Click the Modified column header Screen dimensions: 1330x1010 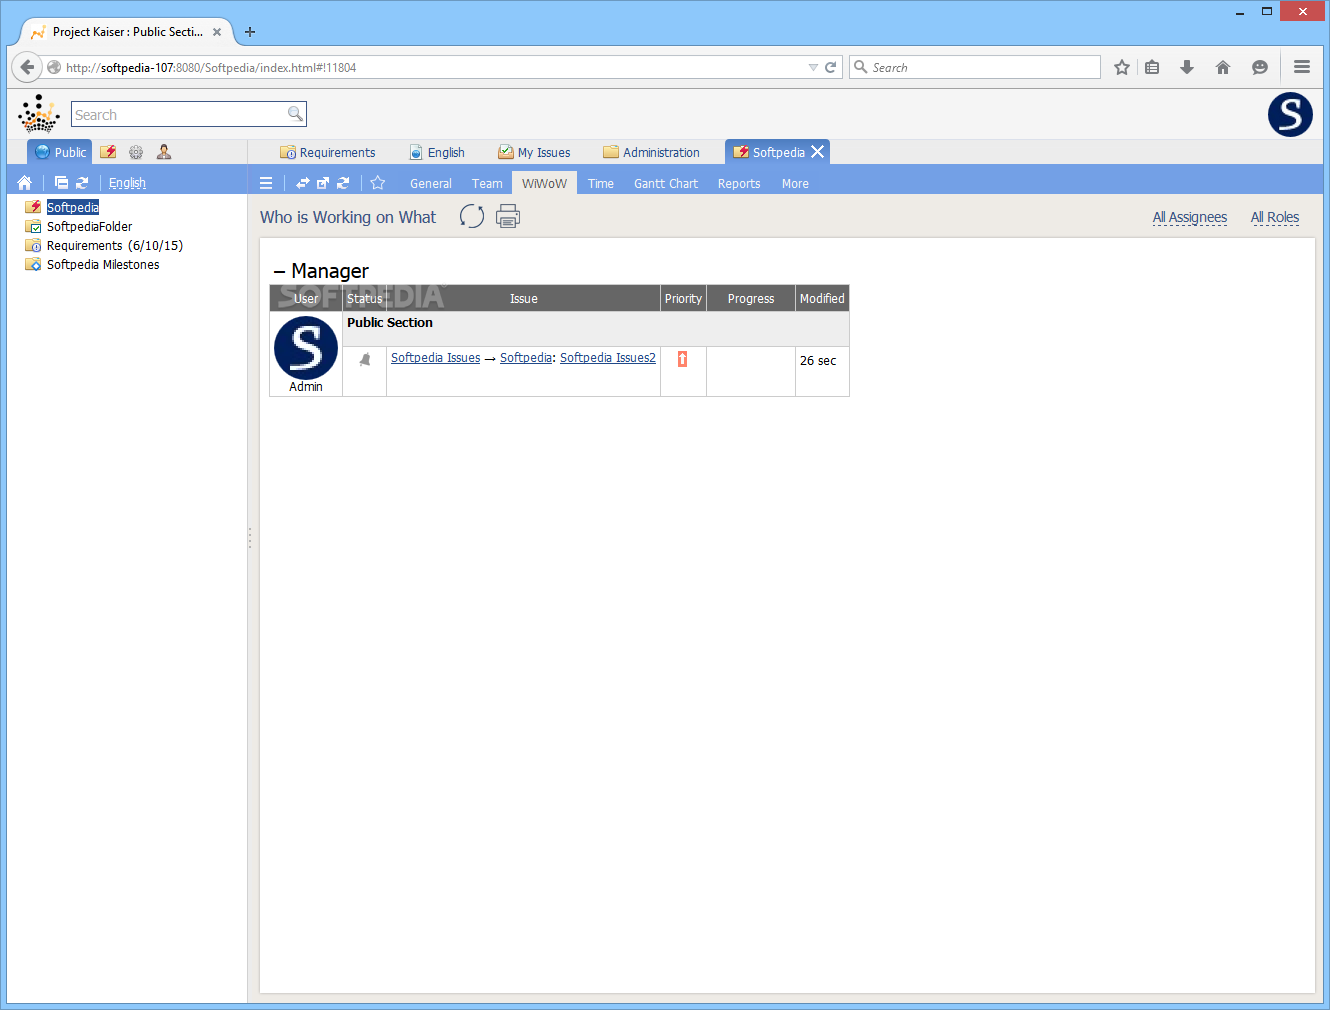coord(822,298)
